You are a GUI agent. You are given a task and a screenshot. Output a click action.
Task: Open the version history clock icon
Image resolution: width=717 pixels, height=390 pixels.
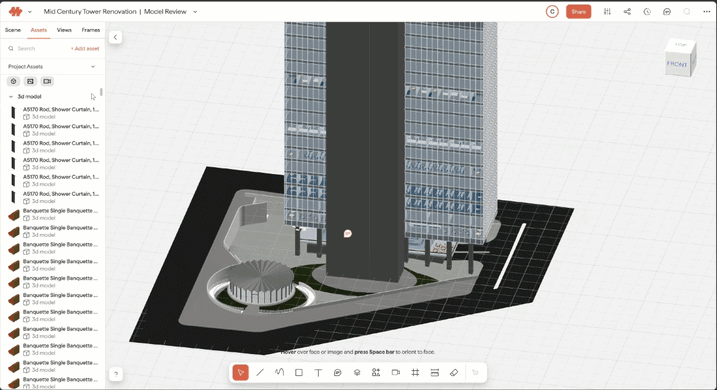(647, 12)
